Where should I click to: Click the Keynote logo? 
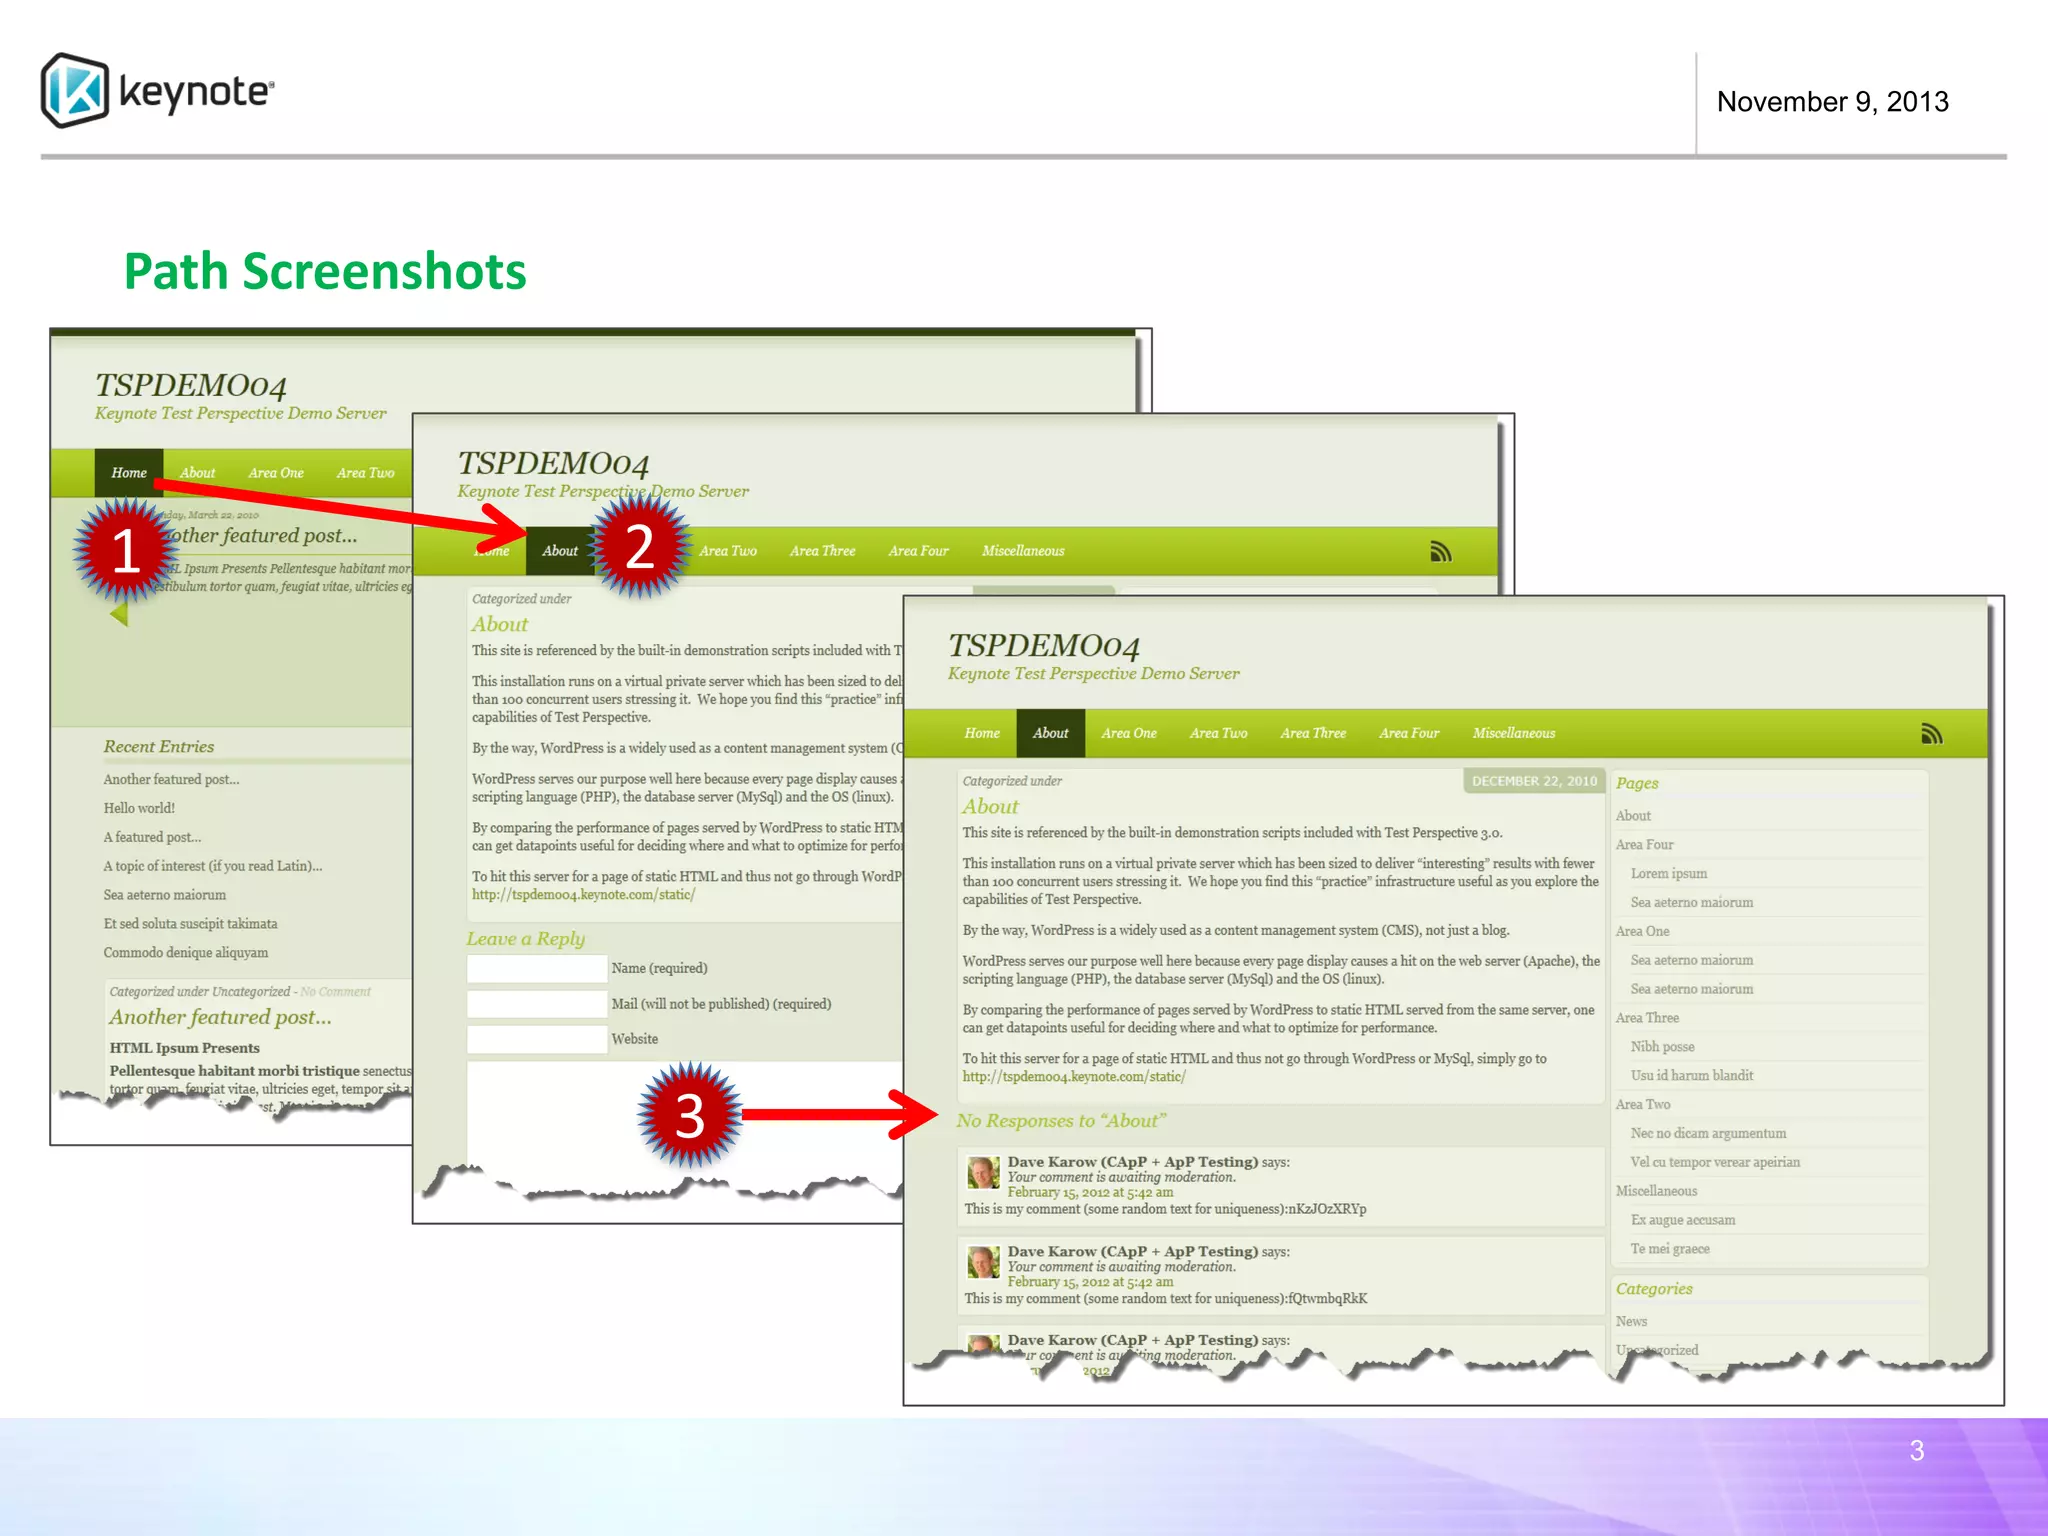click(x=157, y=91)
